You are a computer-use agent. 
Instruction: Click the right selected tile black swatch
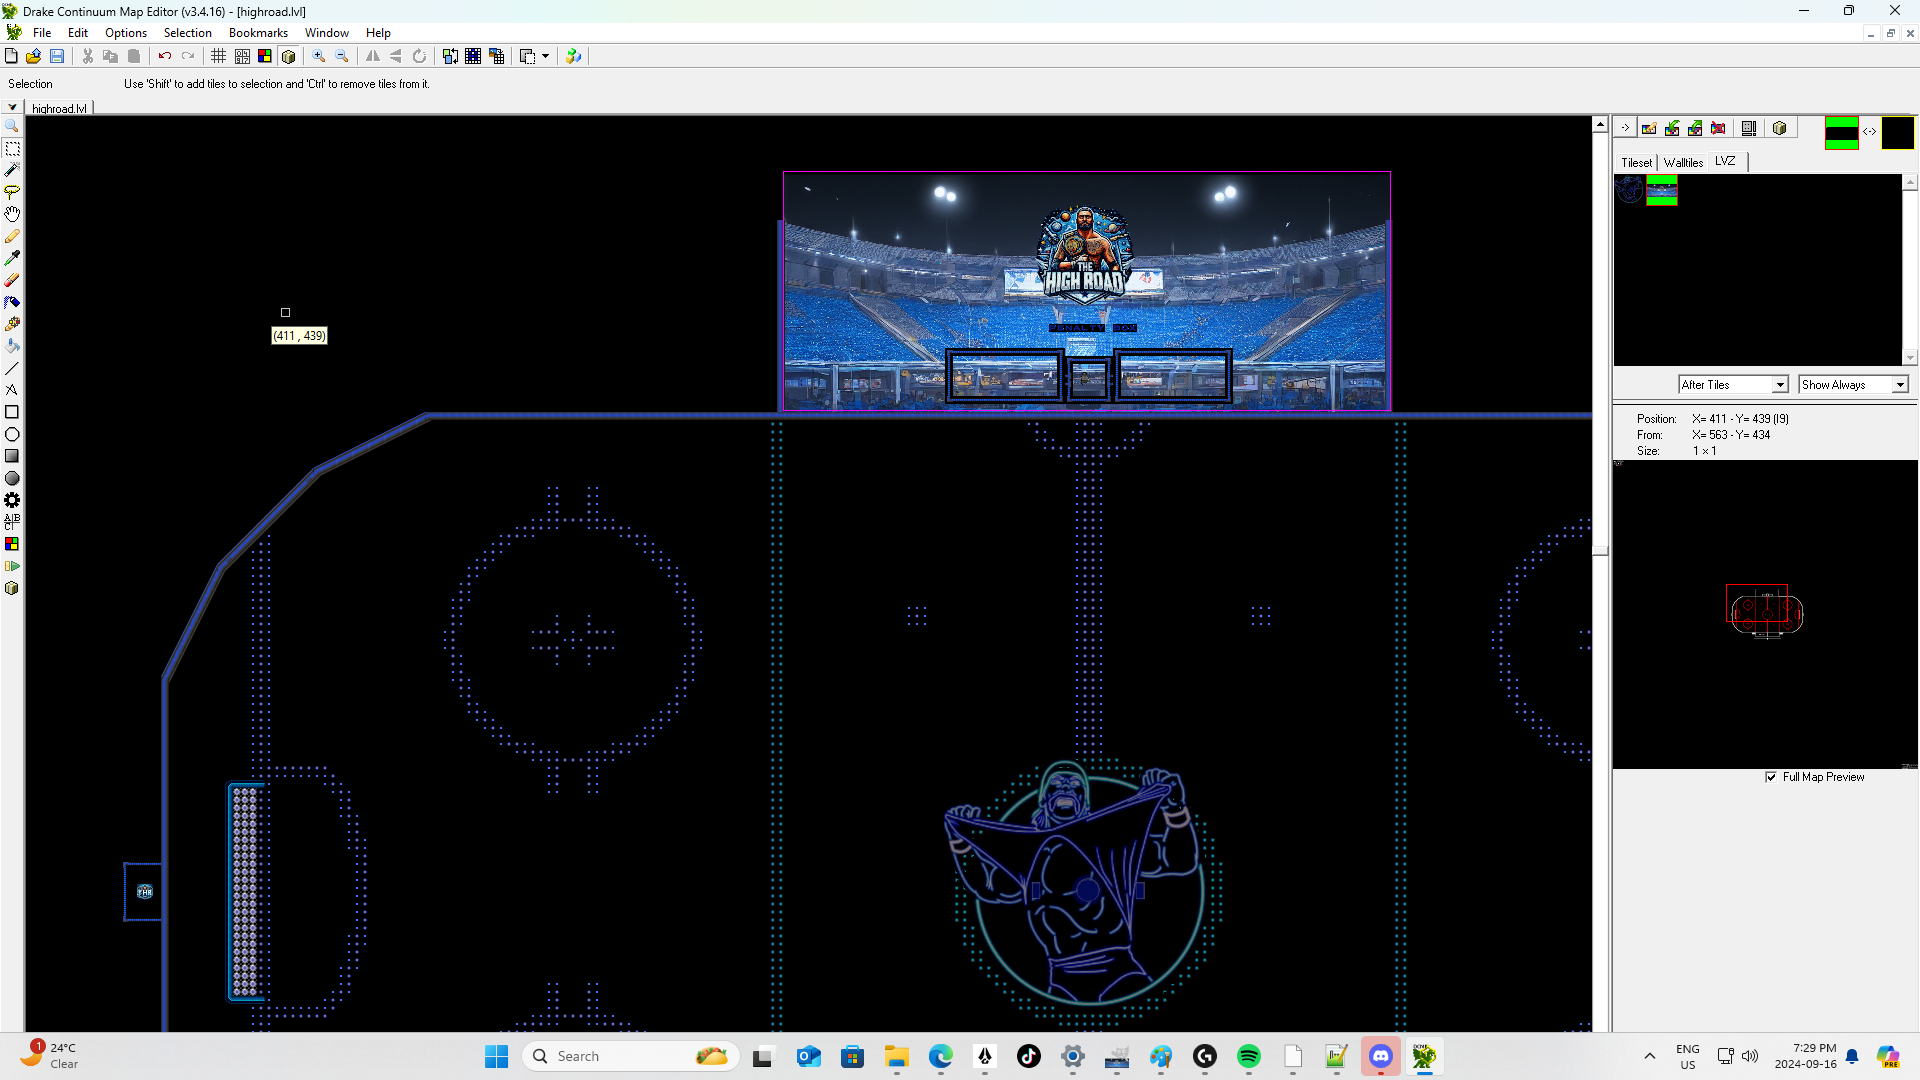1897,133
